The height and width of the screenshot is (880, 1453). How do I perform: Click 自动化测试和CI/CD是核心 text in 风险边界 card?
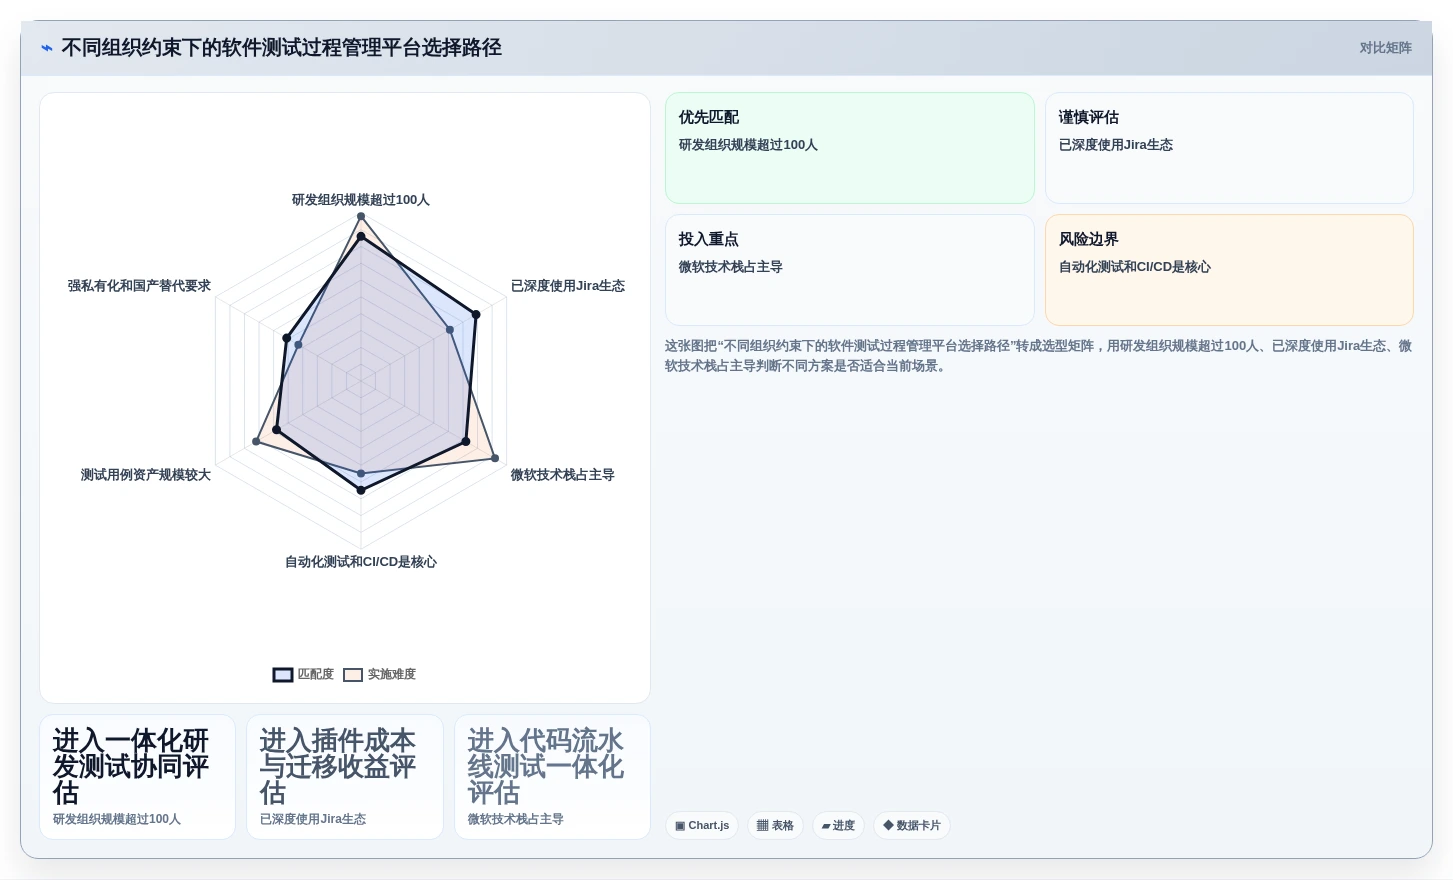pyautogui.click(x=1135, y=267)
